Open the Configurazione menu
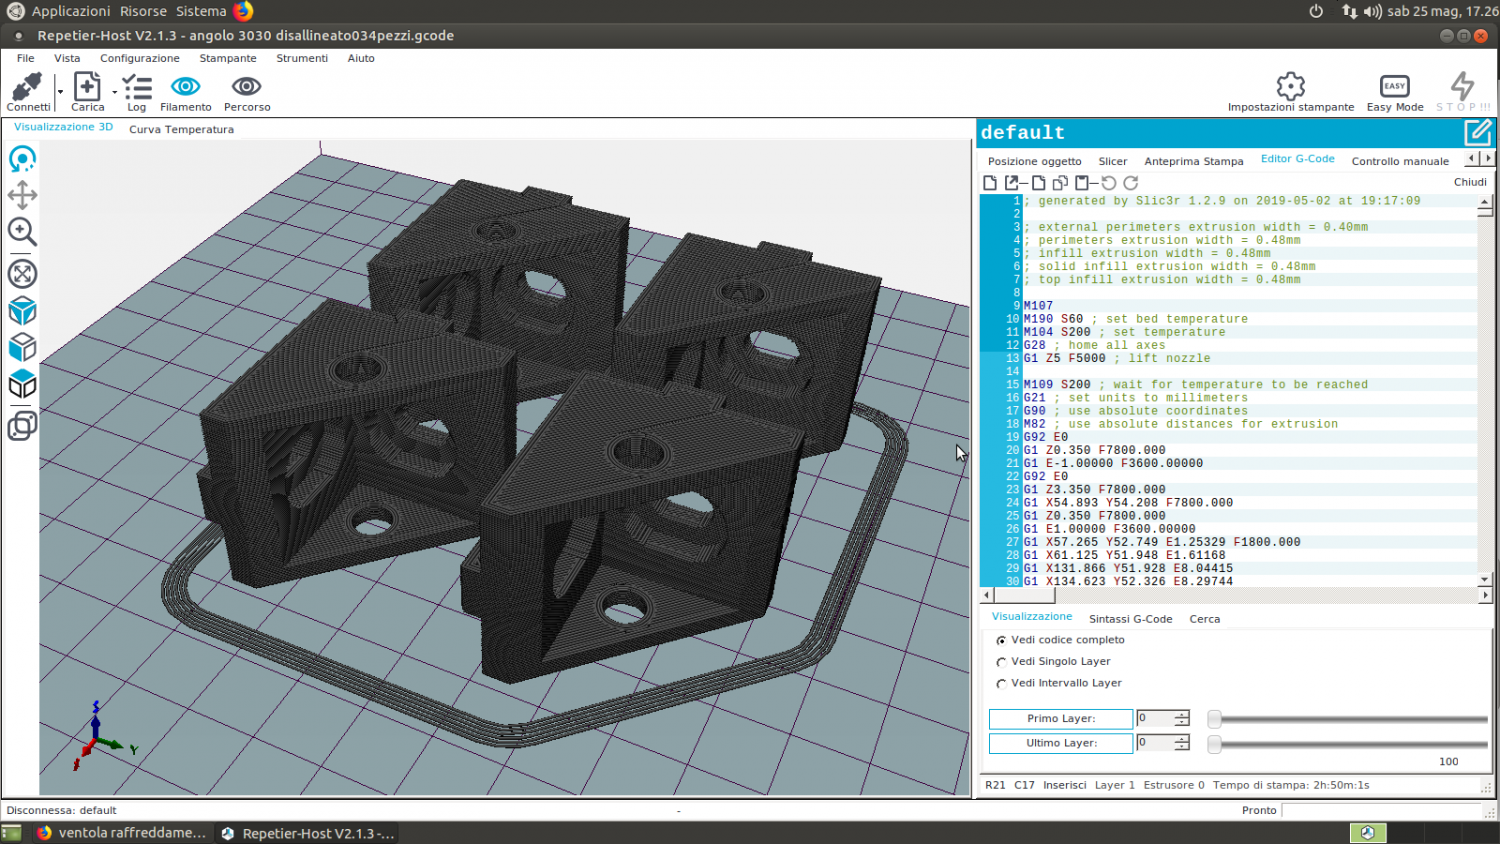1500x844 pixels. pos(140,58)
